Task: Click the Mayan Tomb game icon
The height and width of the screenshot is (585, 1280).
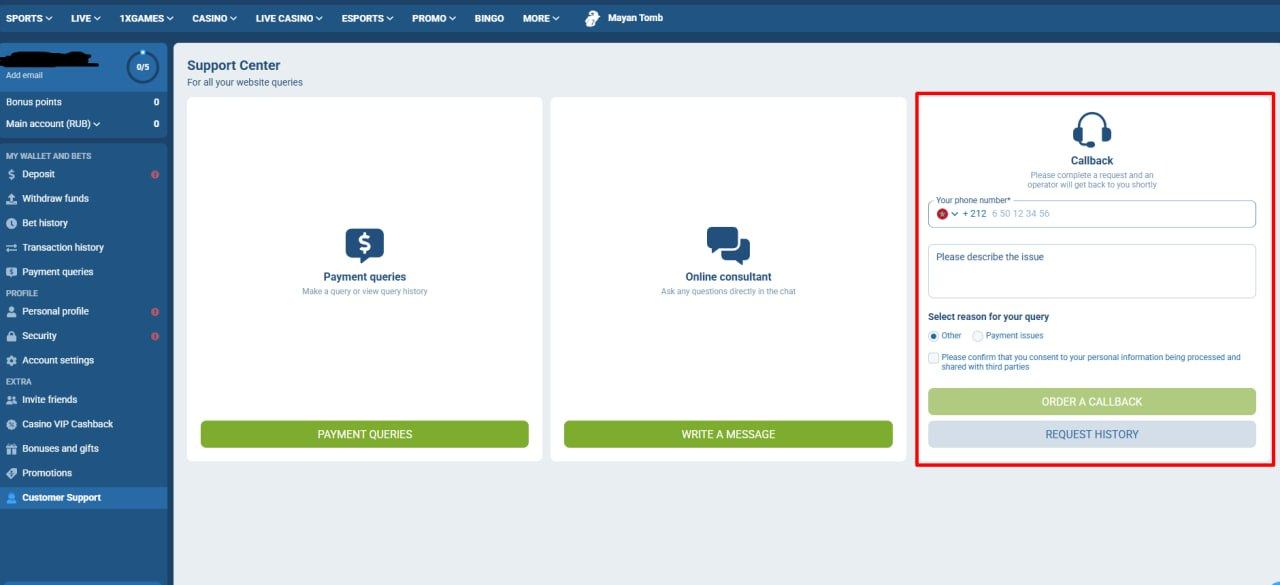Action: point(592,18)
